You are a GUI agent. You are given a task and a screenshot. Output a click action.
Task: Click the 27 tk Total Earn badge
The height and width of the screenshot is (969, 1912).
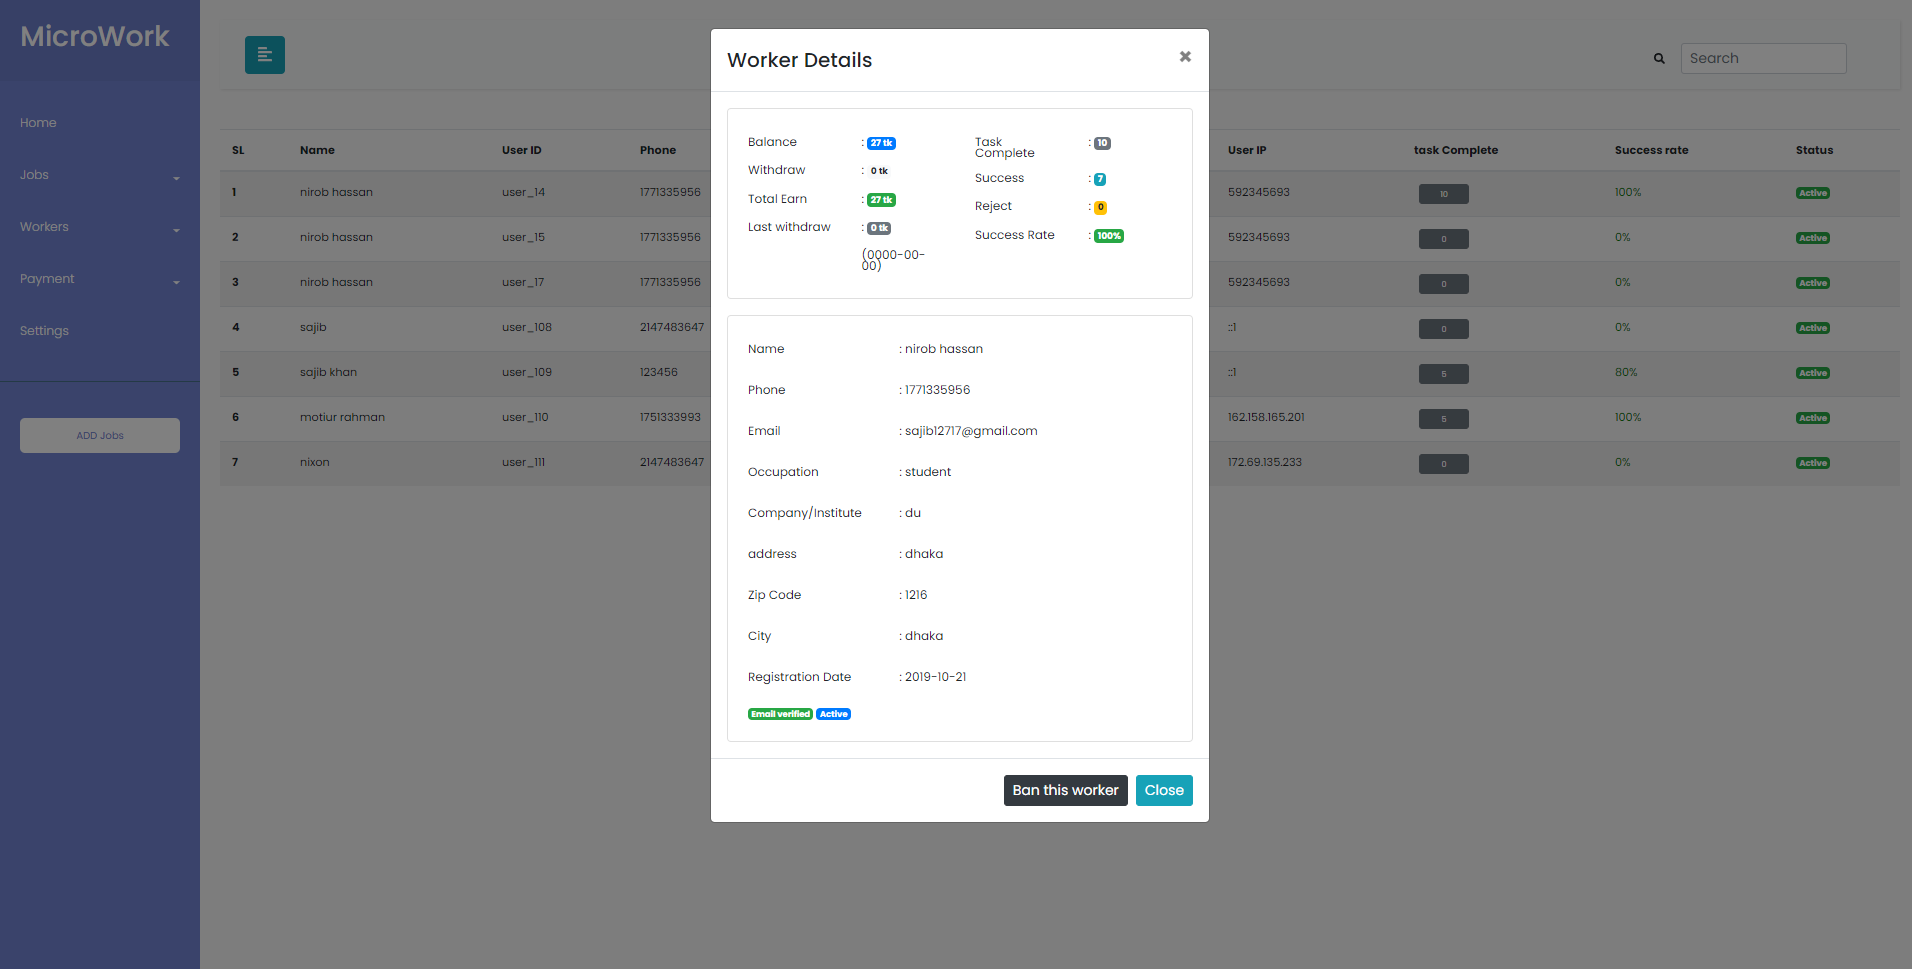(881, 200)
